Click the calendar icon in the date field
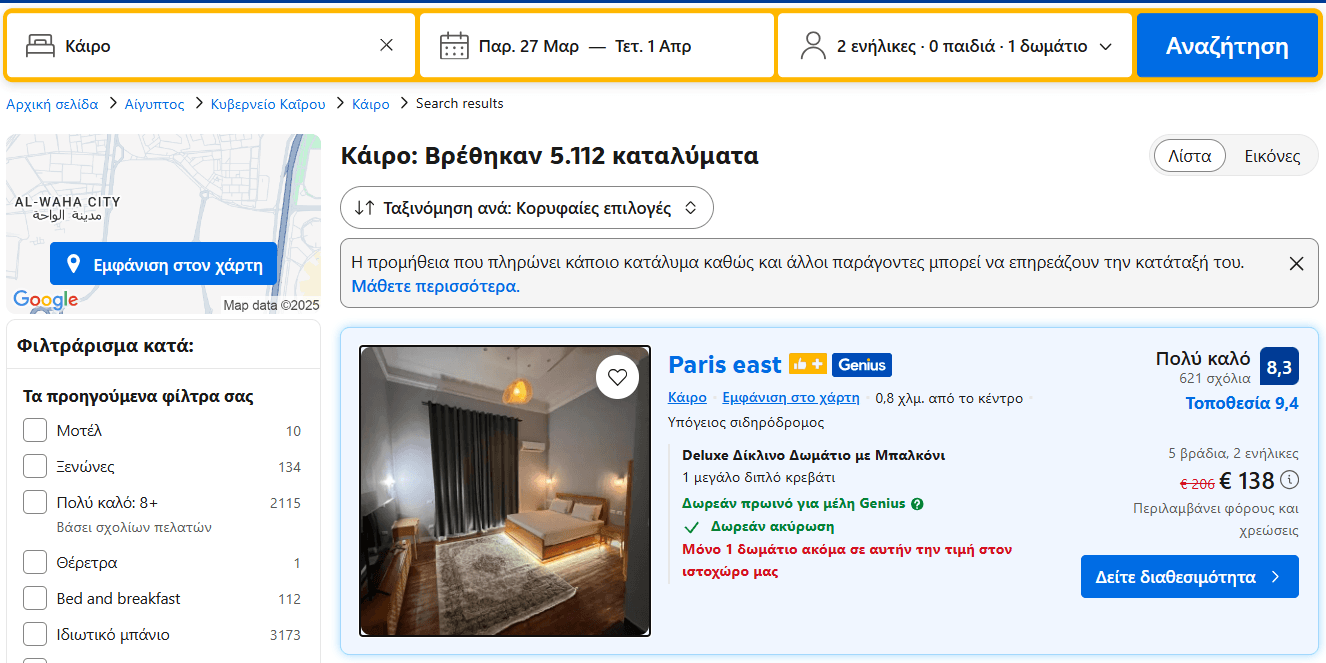This screenshot has height=663, width=1326. (x=454, y=46)
